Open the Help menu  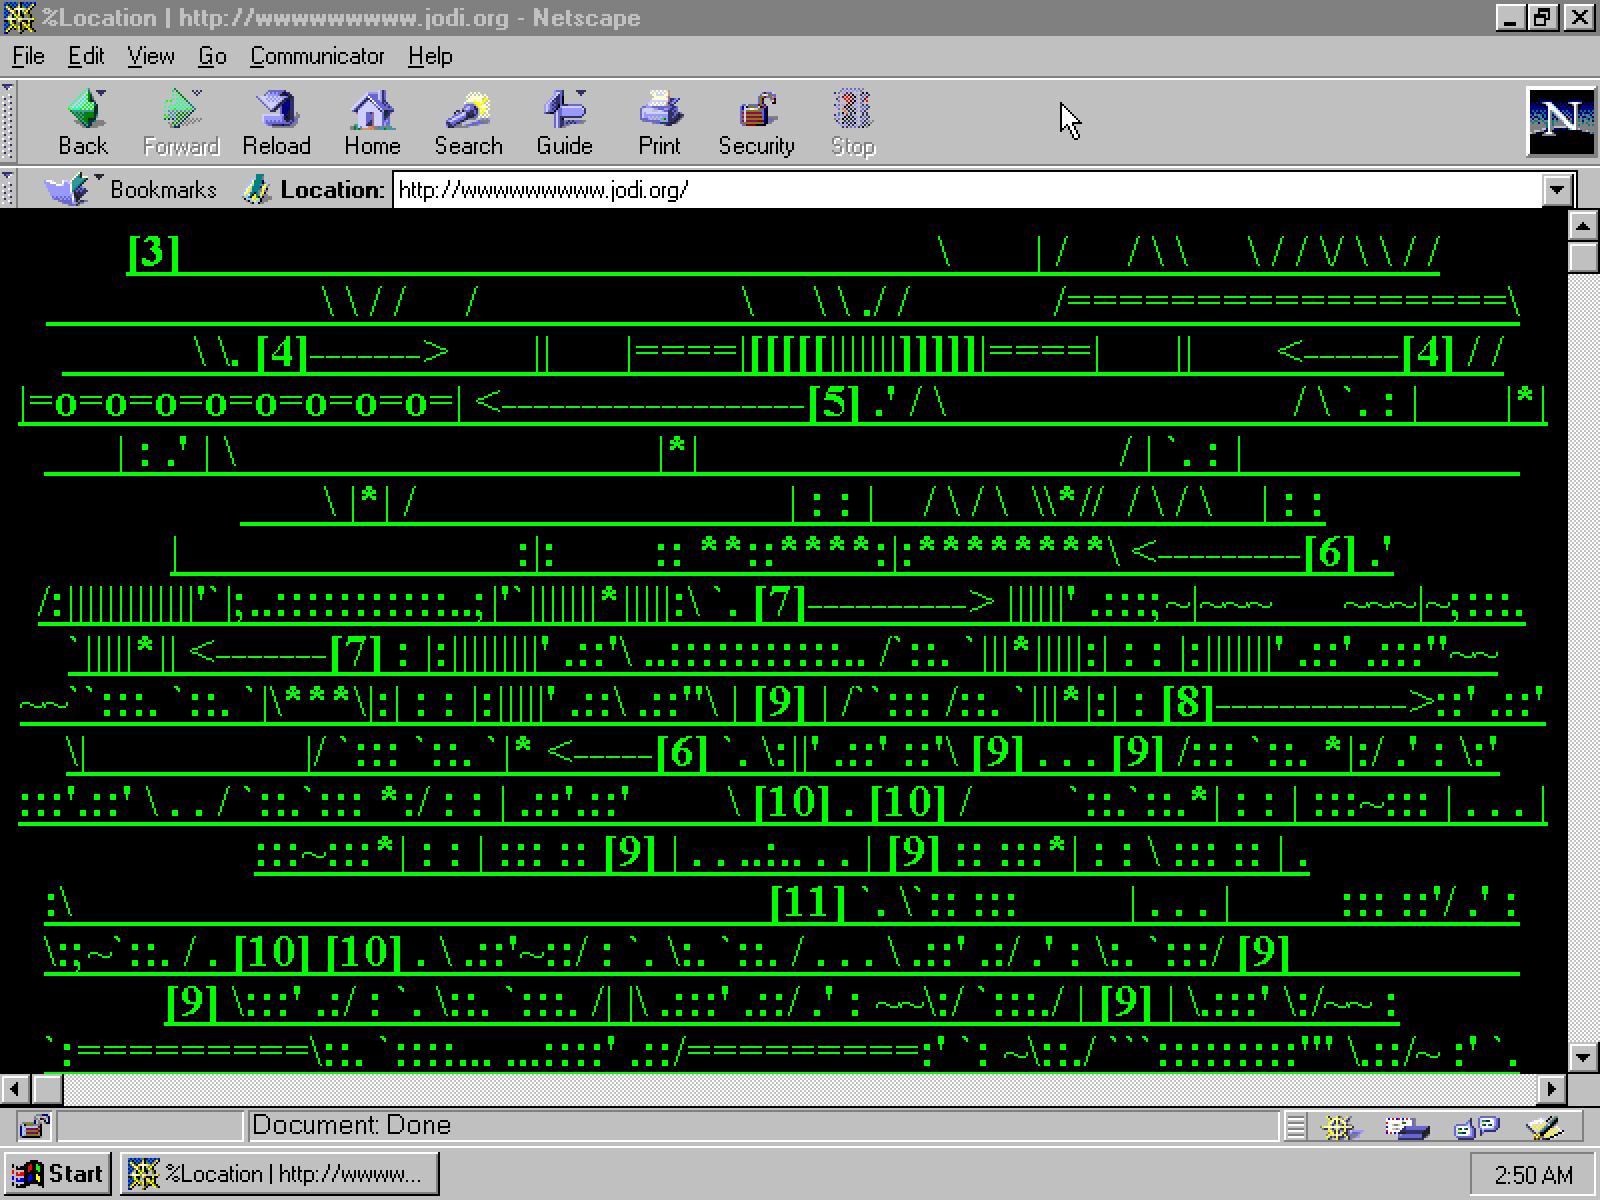(x=430, y=57)
